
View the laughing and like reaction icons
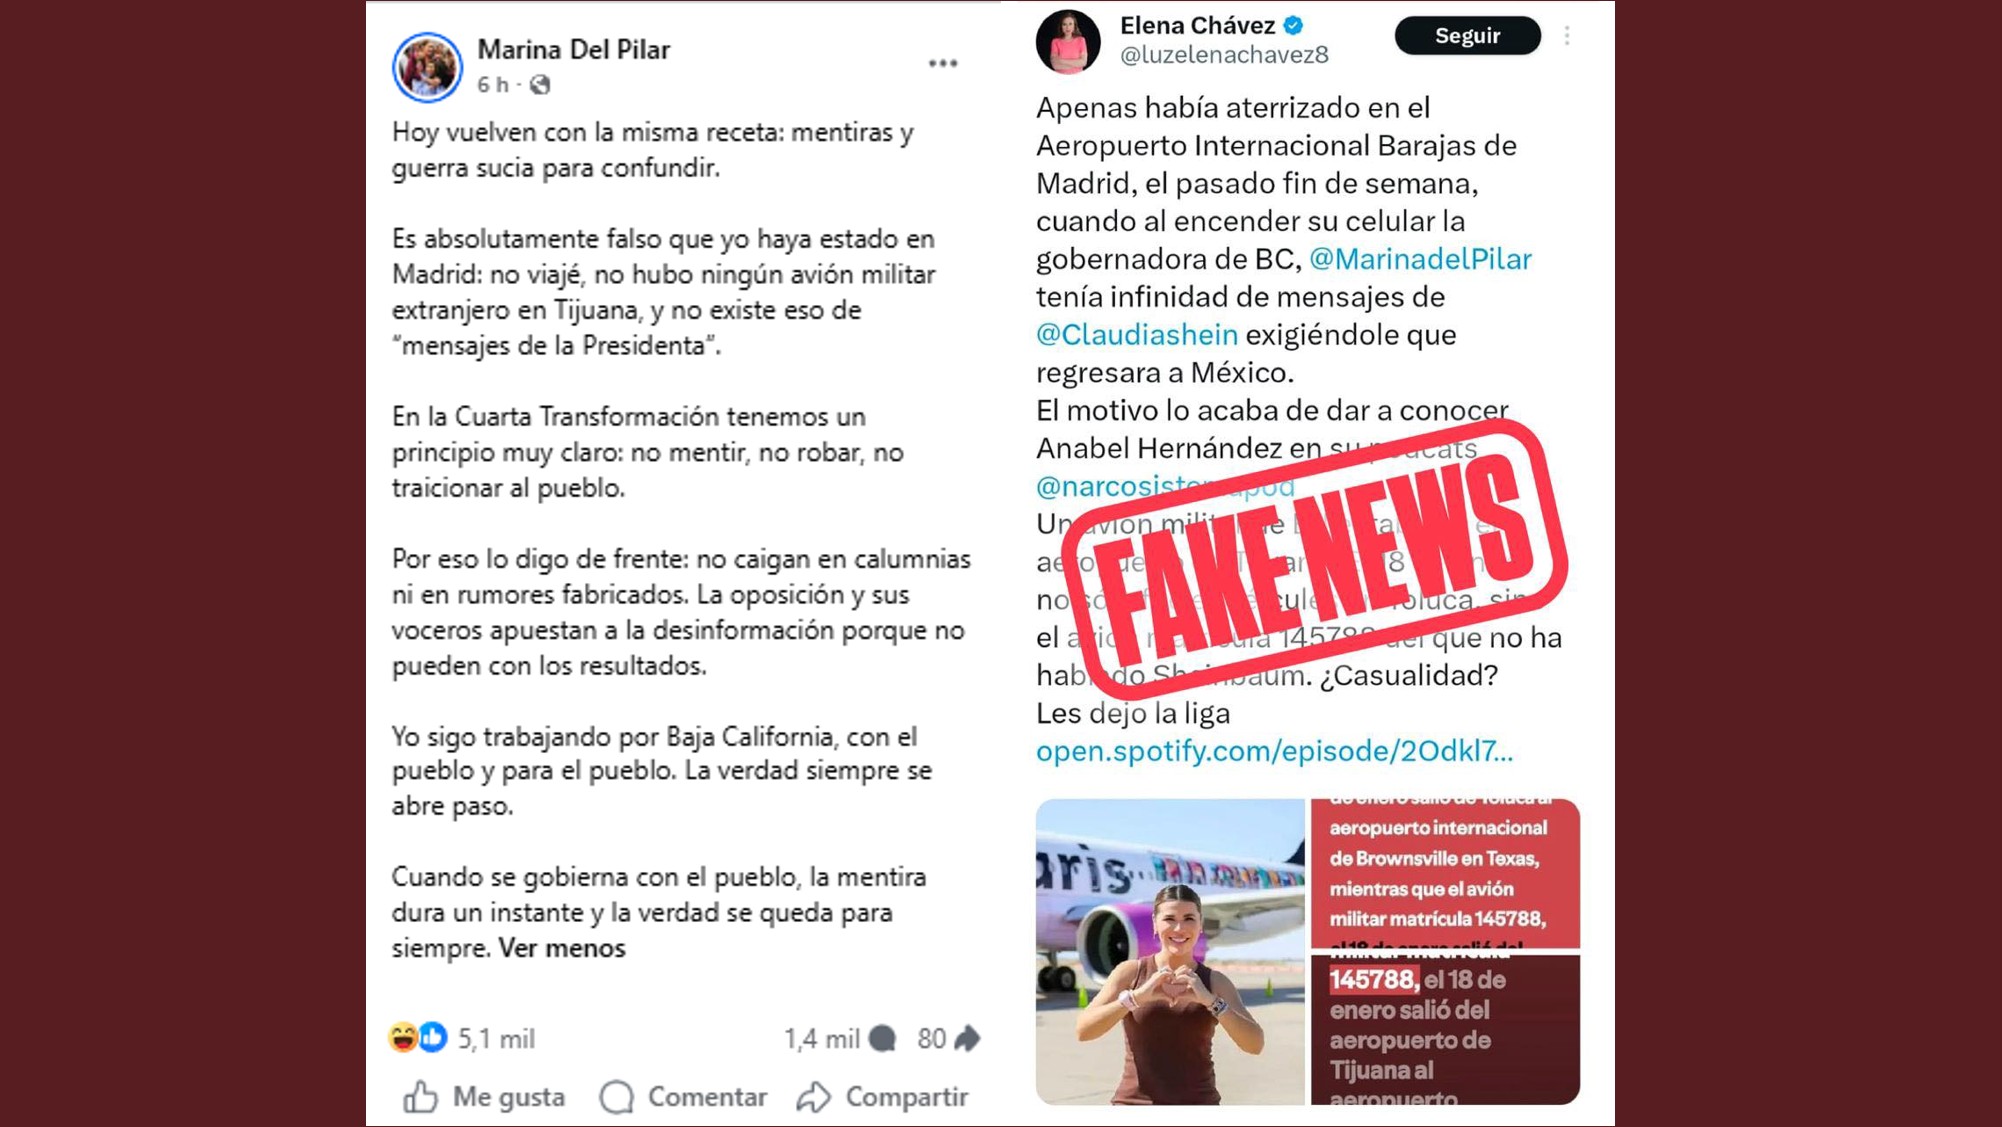click(418, 1038)
